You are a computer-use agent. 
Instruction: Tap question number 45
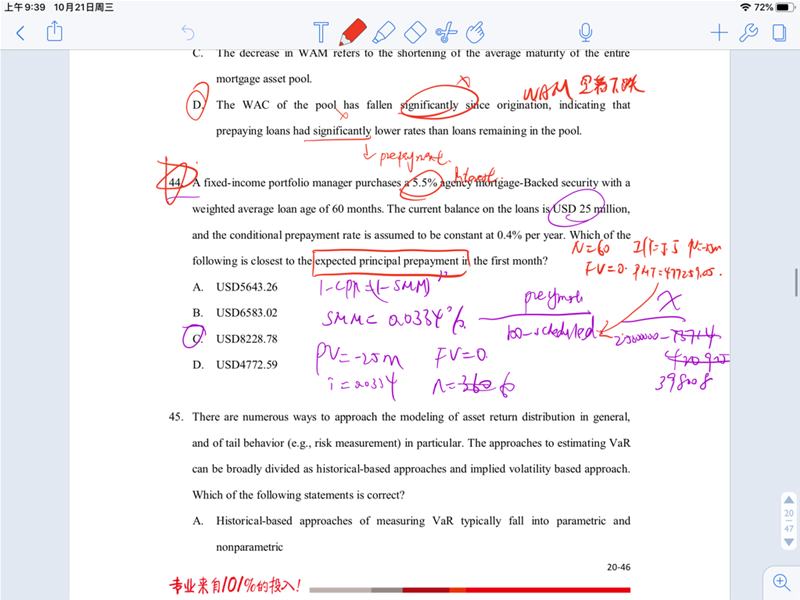pos(176,417)
